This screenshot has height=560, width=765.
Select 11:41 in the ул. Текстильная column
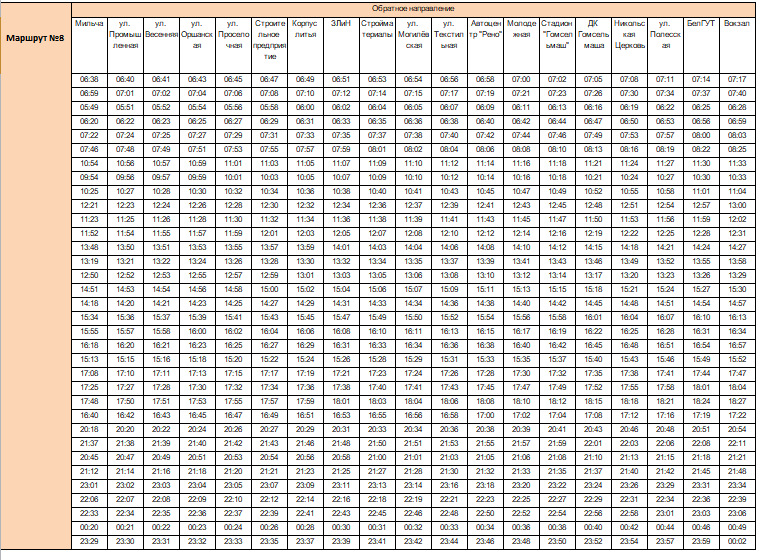click(449, 220)
